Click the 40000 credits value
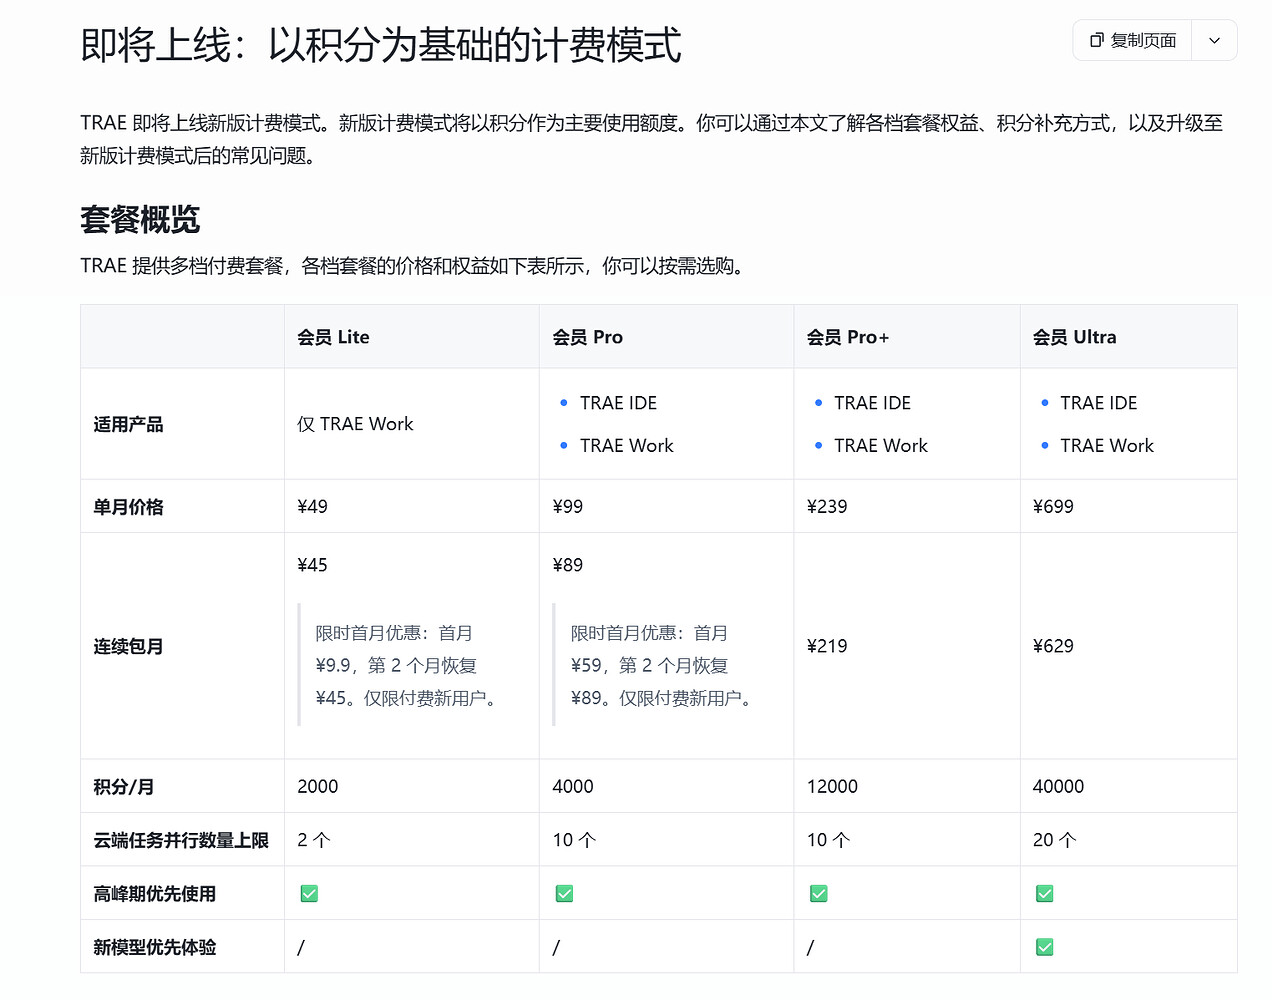 (1058, 787)
